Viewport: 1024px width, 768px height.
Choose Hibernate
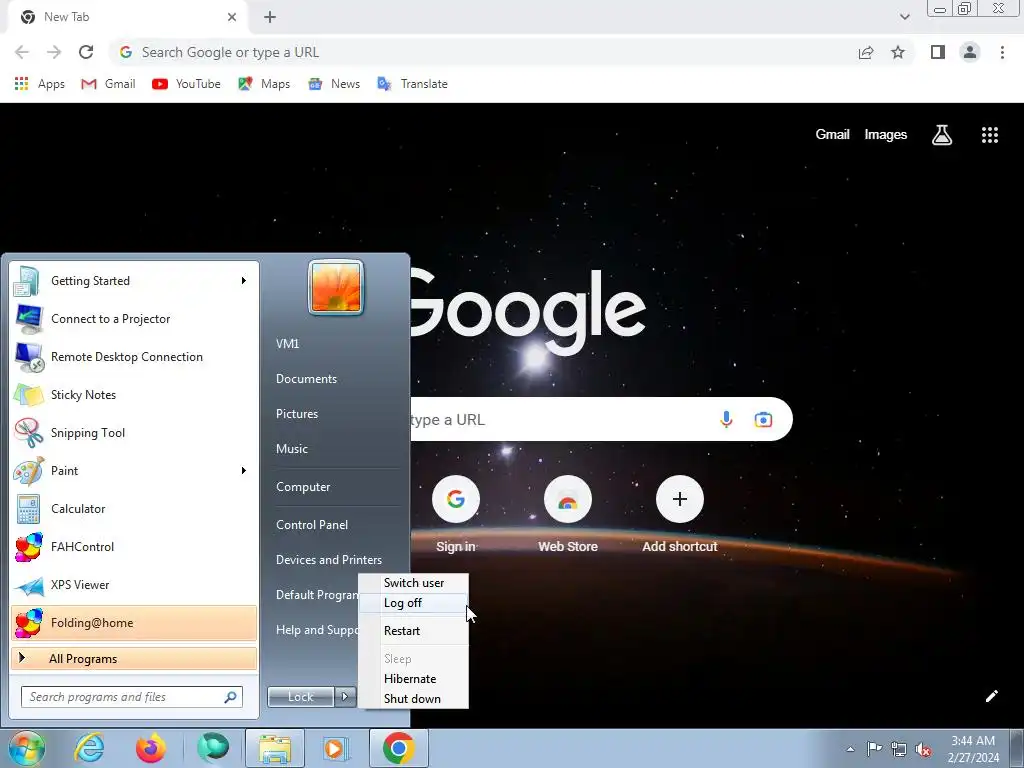(x=413, y=679)
